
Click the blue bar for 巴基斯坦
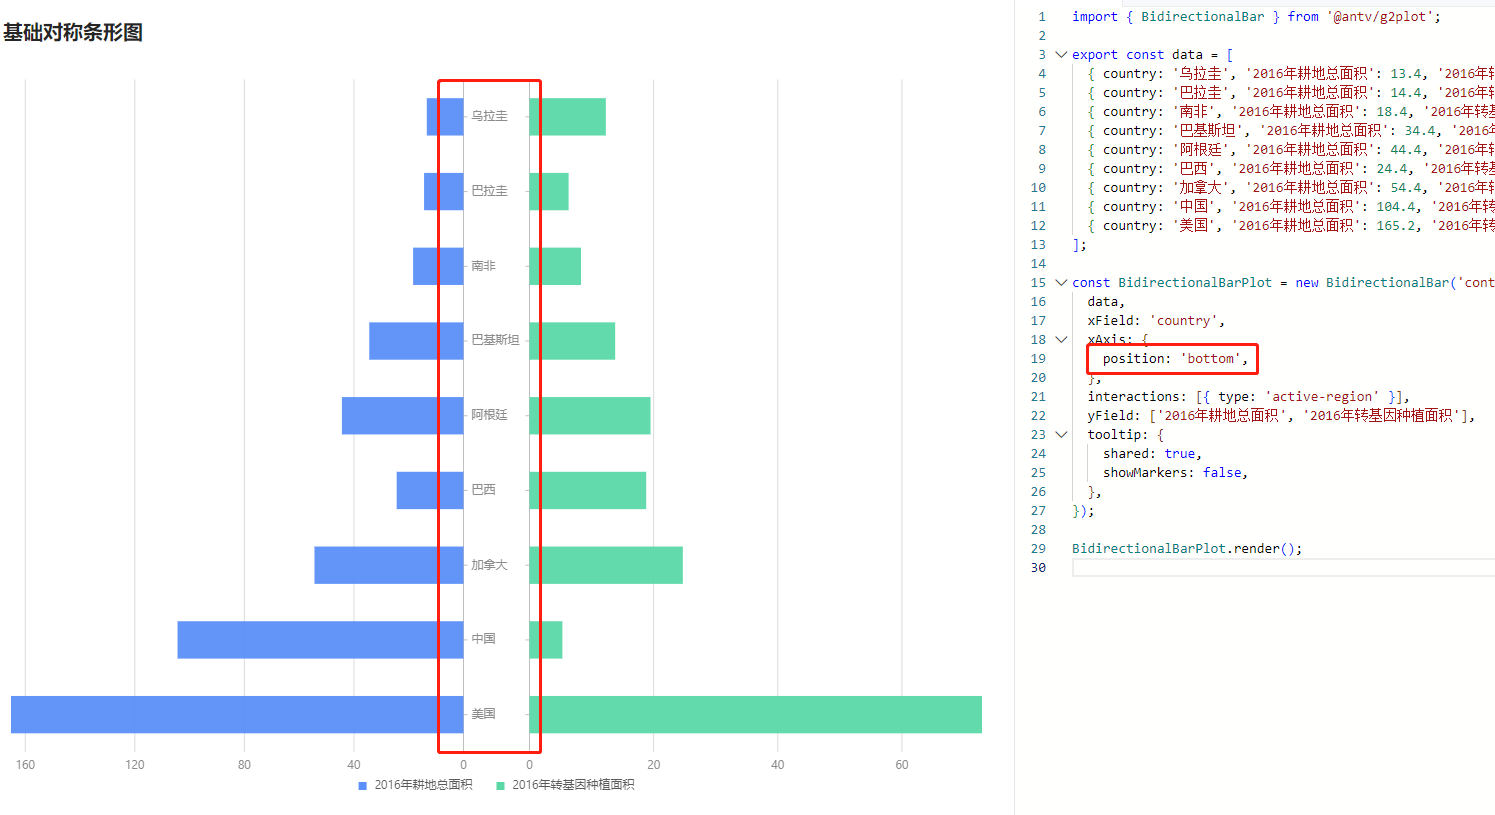[x=415, y=340]
